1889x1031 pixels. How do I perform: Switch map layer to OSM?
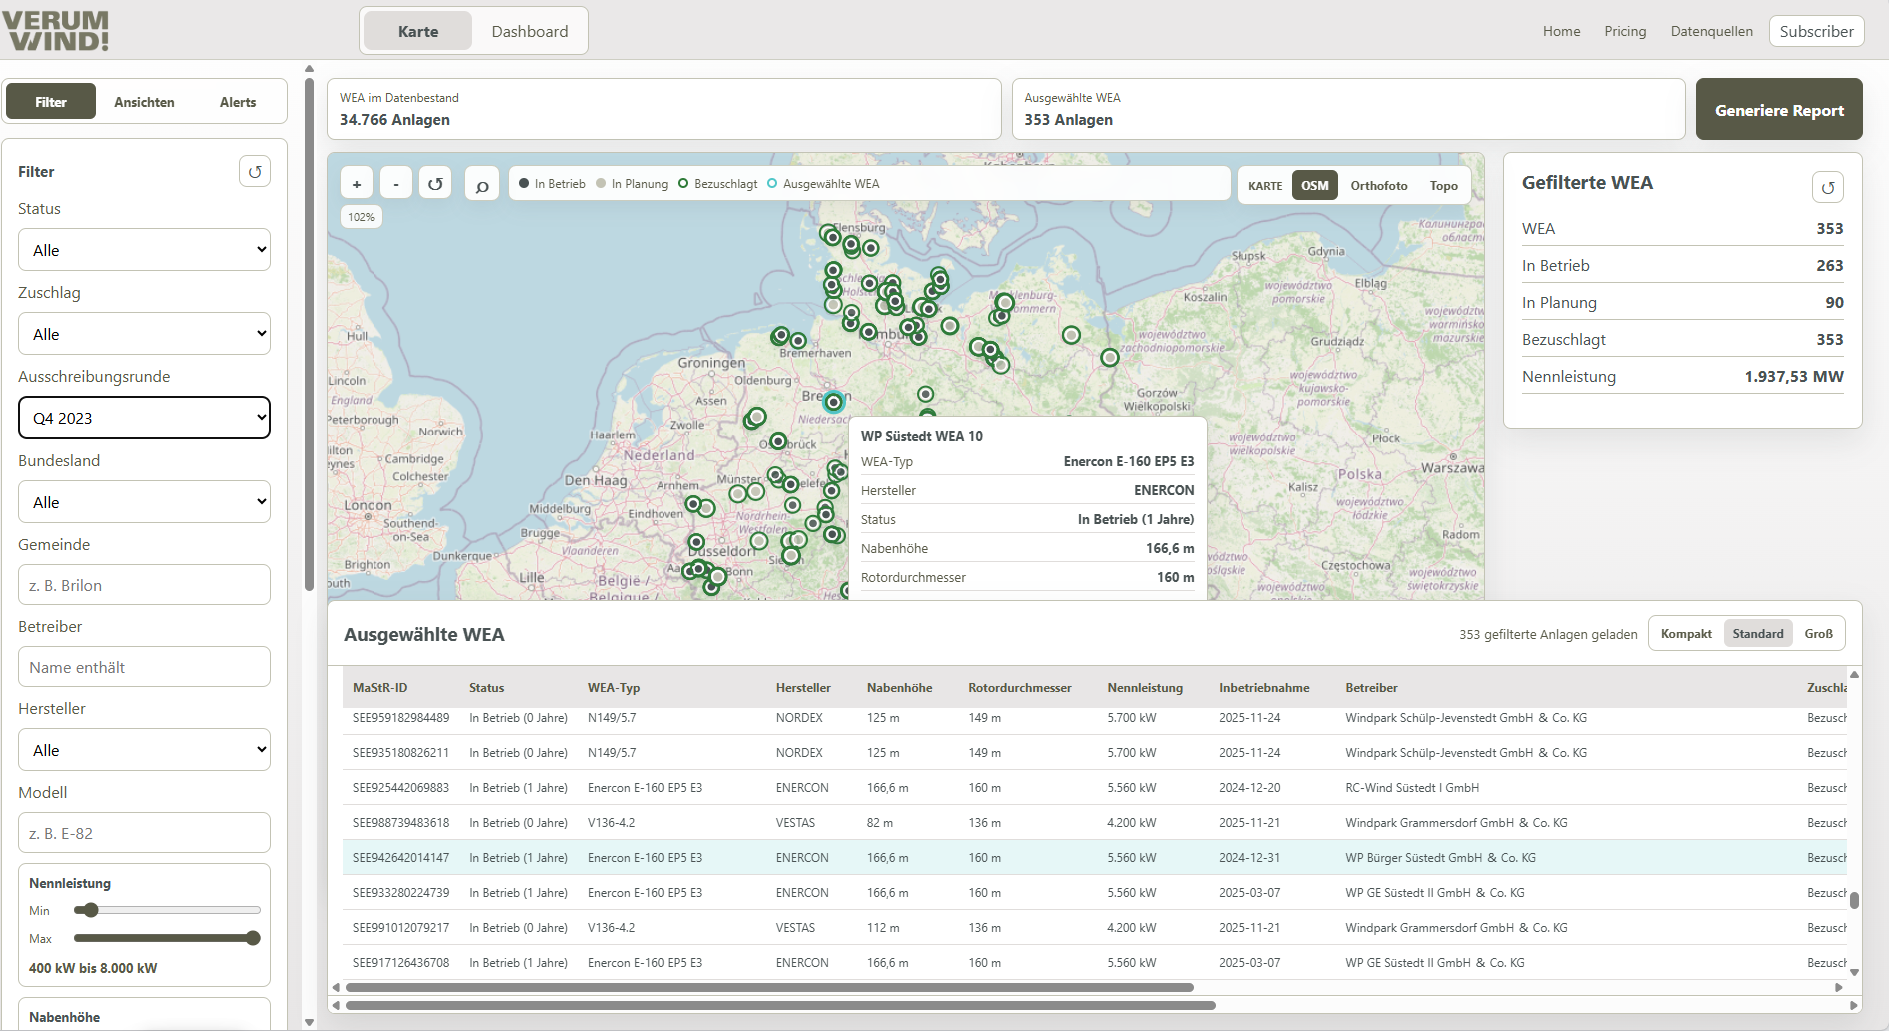coord(1315,186)
